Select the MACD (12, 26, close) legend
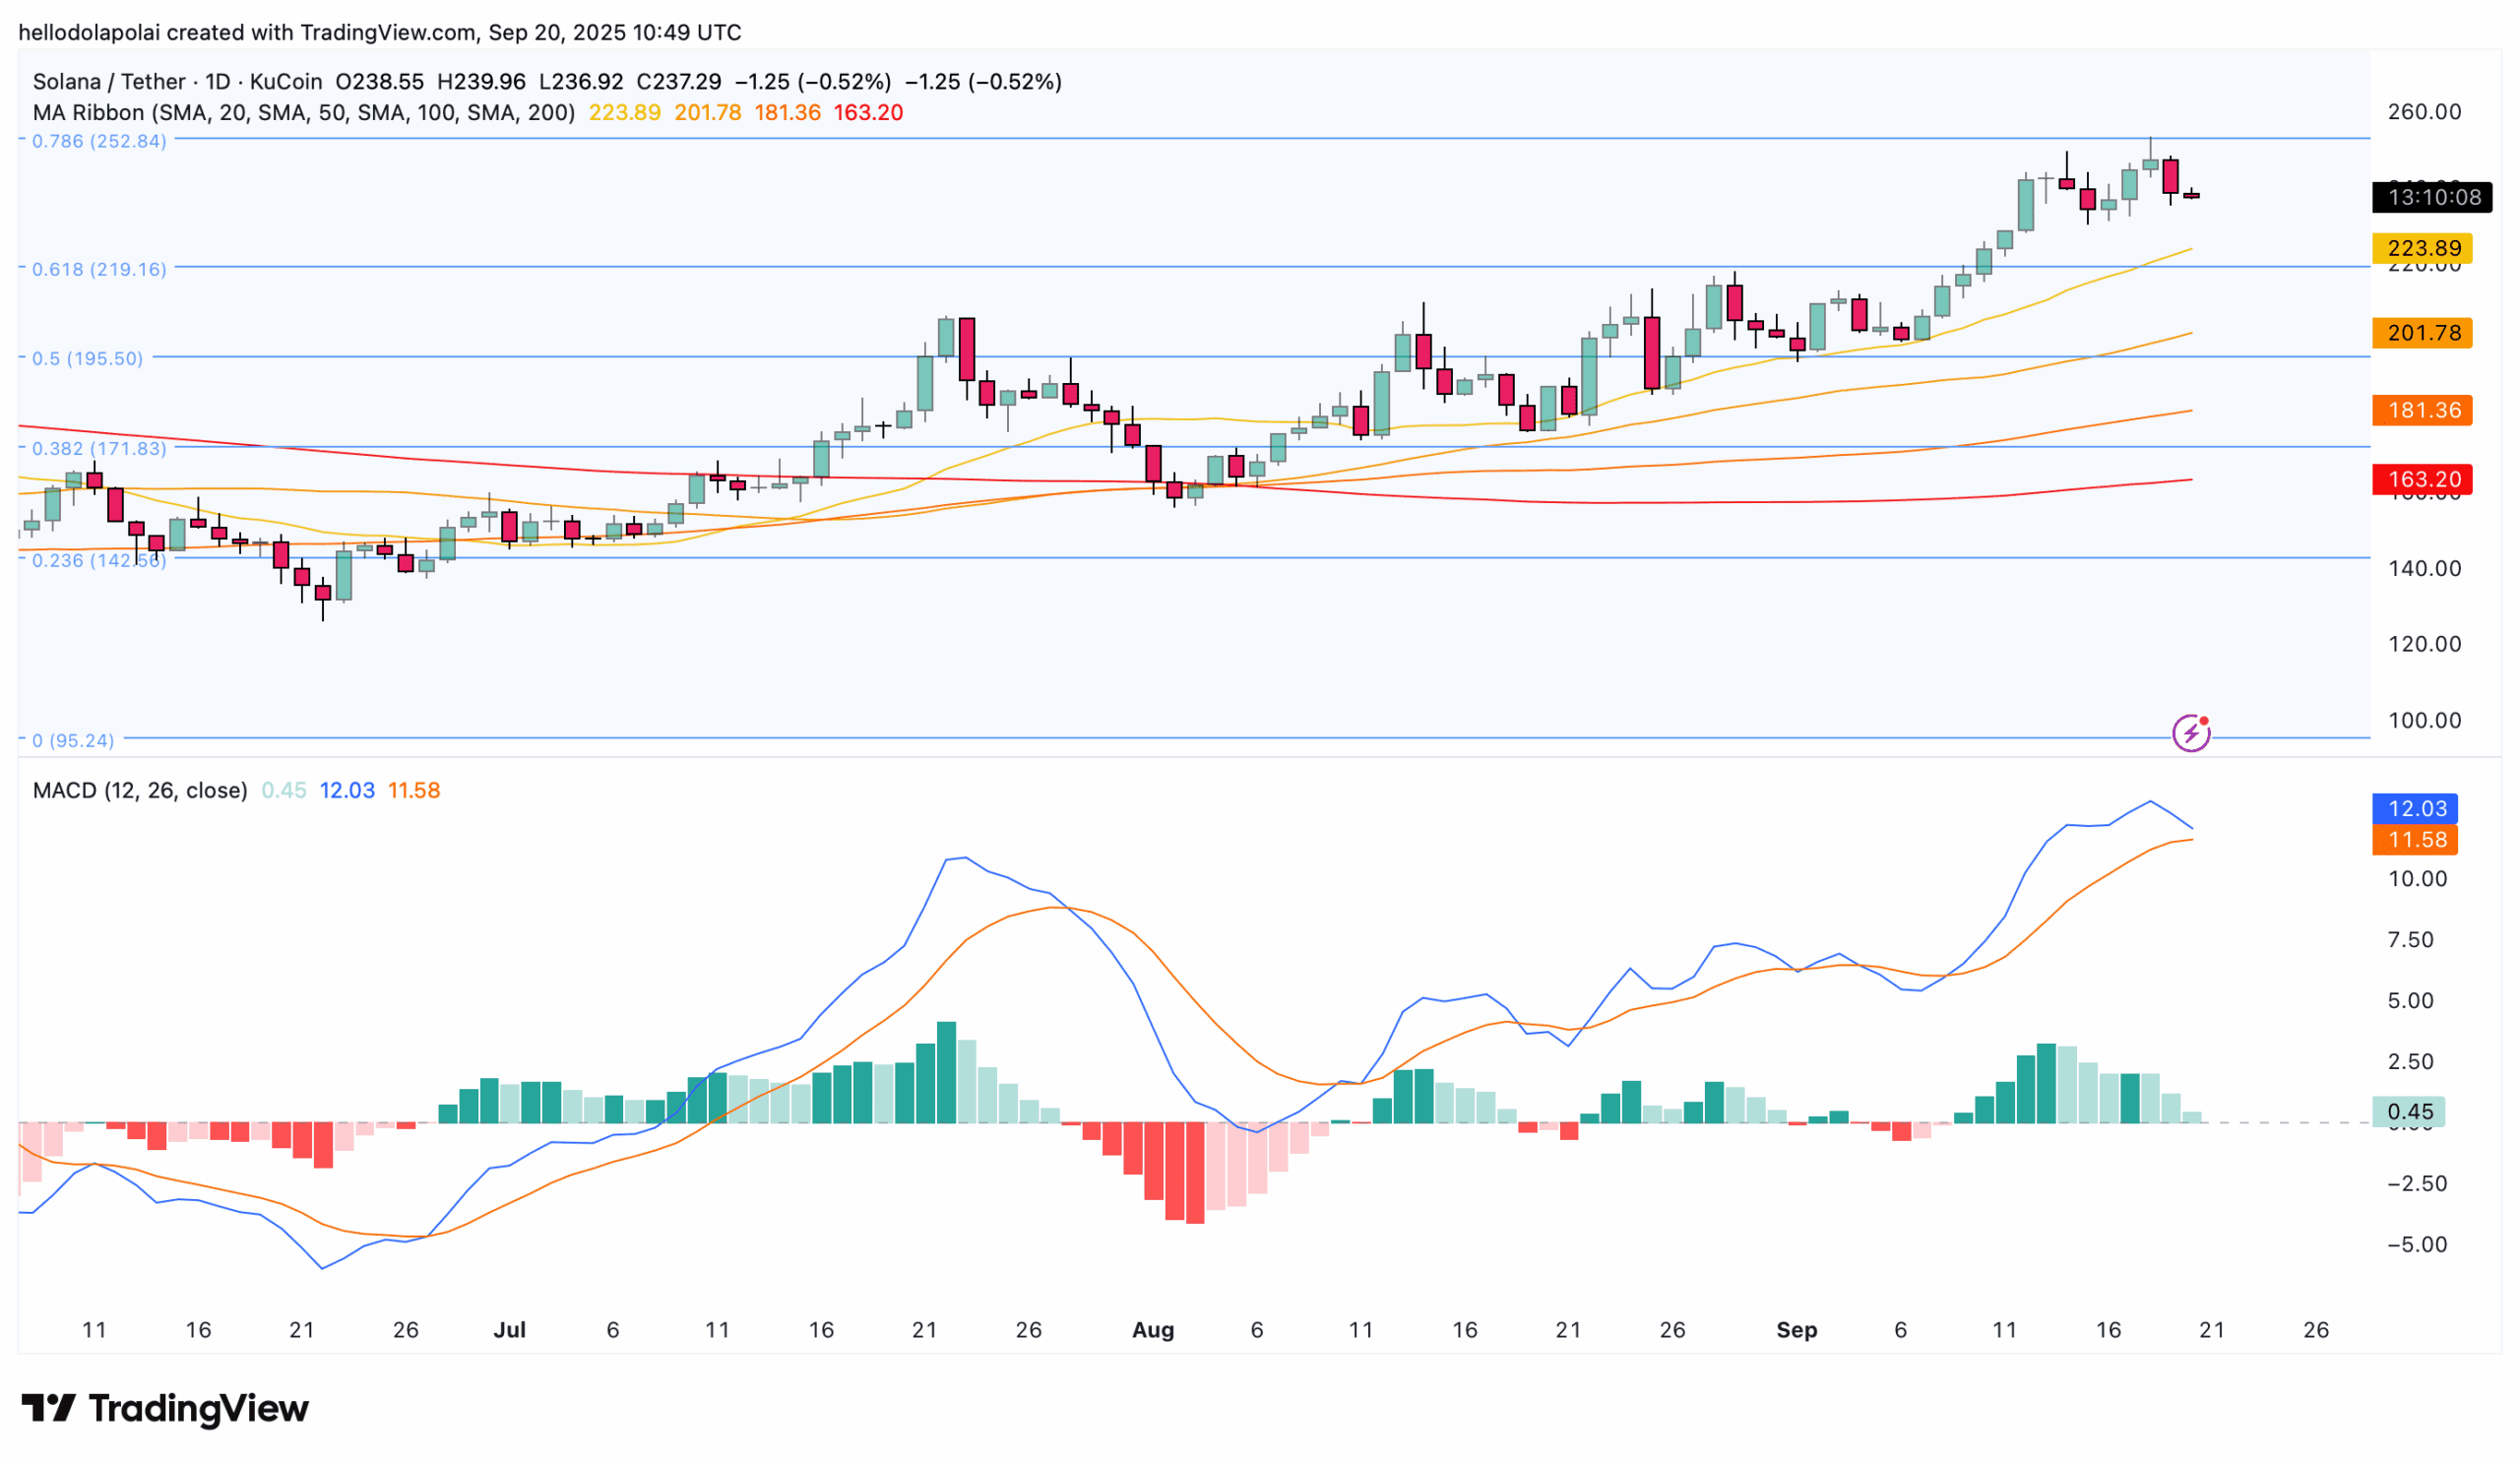This screenshot has height=1463, width=2520. (140, 790)
